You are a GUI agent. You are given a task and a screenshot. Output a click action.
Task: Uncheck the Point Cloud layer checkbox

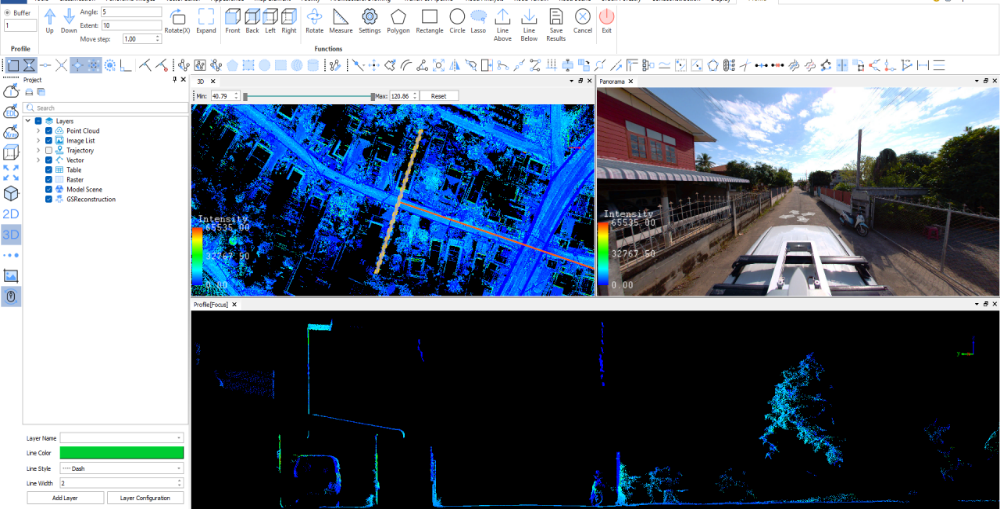49,131
